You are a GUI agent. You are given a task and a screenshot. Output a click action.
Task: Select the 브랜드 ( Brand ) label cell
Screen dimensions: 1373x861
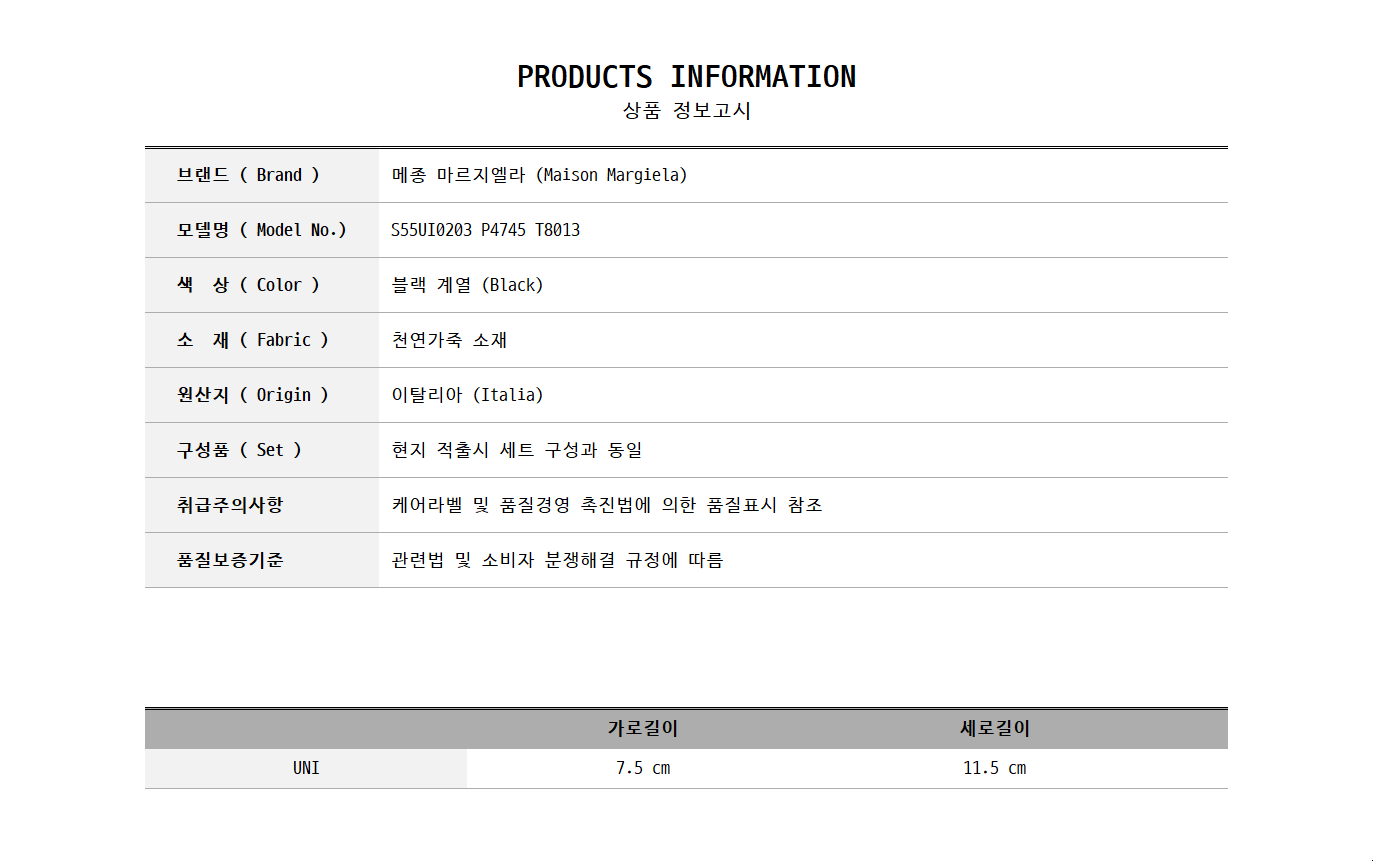pos(249,175)
